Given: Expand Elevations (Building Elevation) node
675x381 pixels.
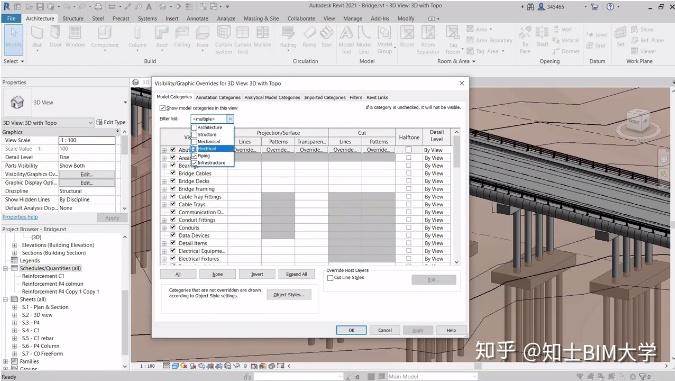Looking at the screenshot, I should click(14, 245).
